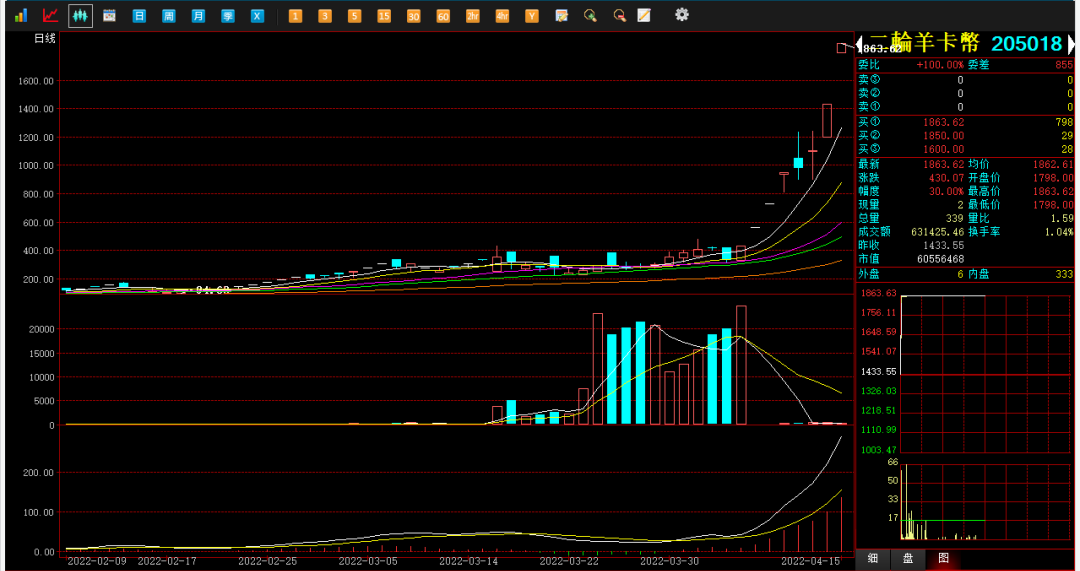1080x571 pixels.
Task: Zoom out with the minus magnifier
Action: [620, 15]
